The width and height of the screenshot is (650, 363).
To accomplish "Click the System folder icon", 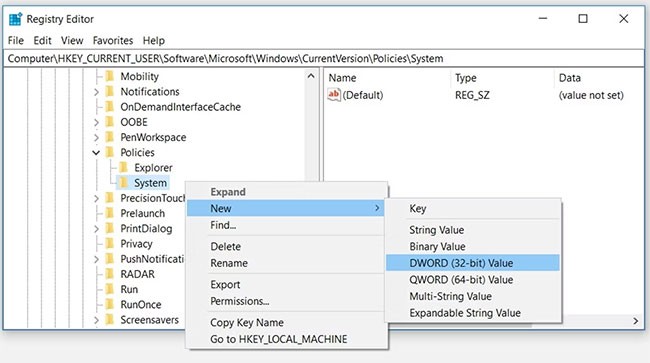I will [x=124, y=183].
